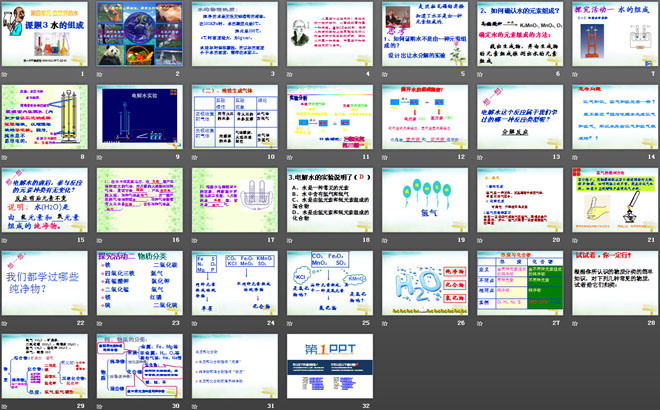The image size is (660, 410).
Task: Click the animation star icon under slide 11
Action: (x=290, y=157)
